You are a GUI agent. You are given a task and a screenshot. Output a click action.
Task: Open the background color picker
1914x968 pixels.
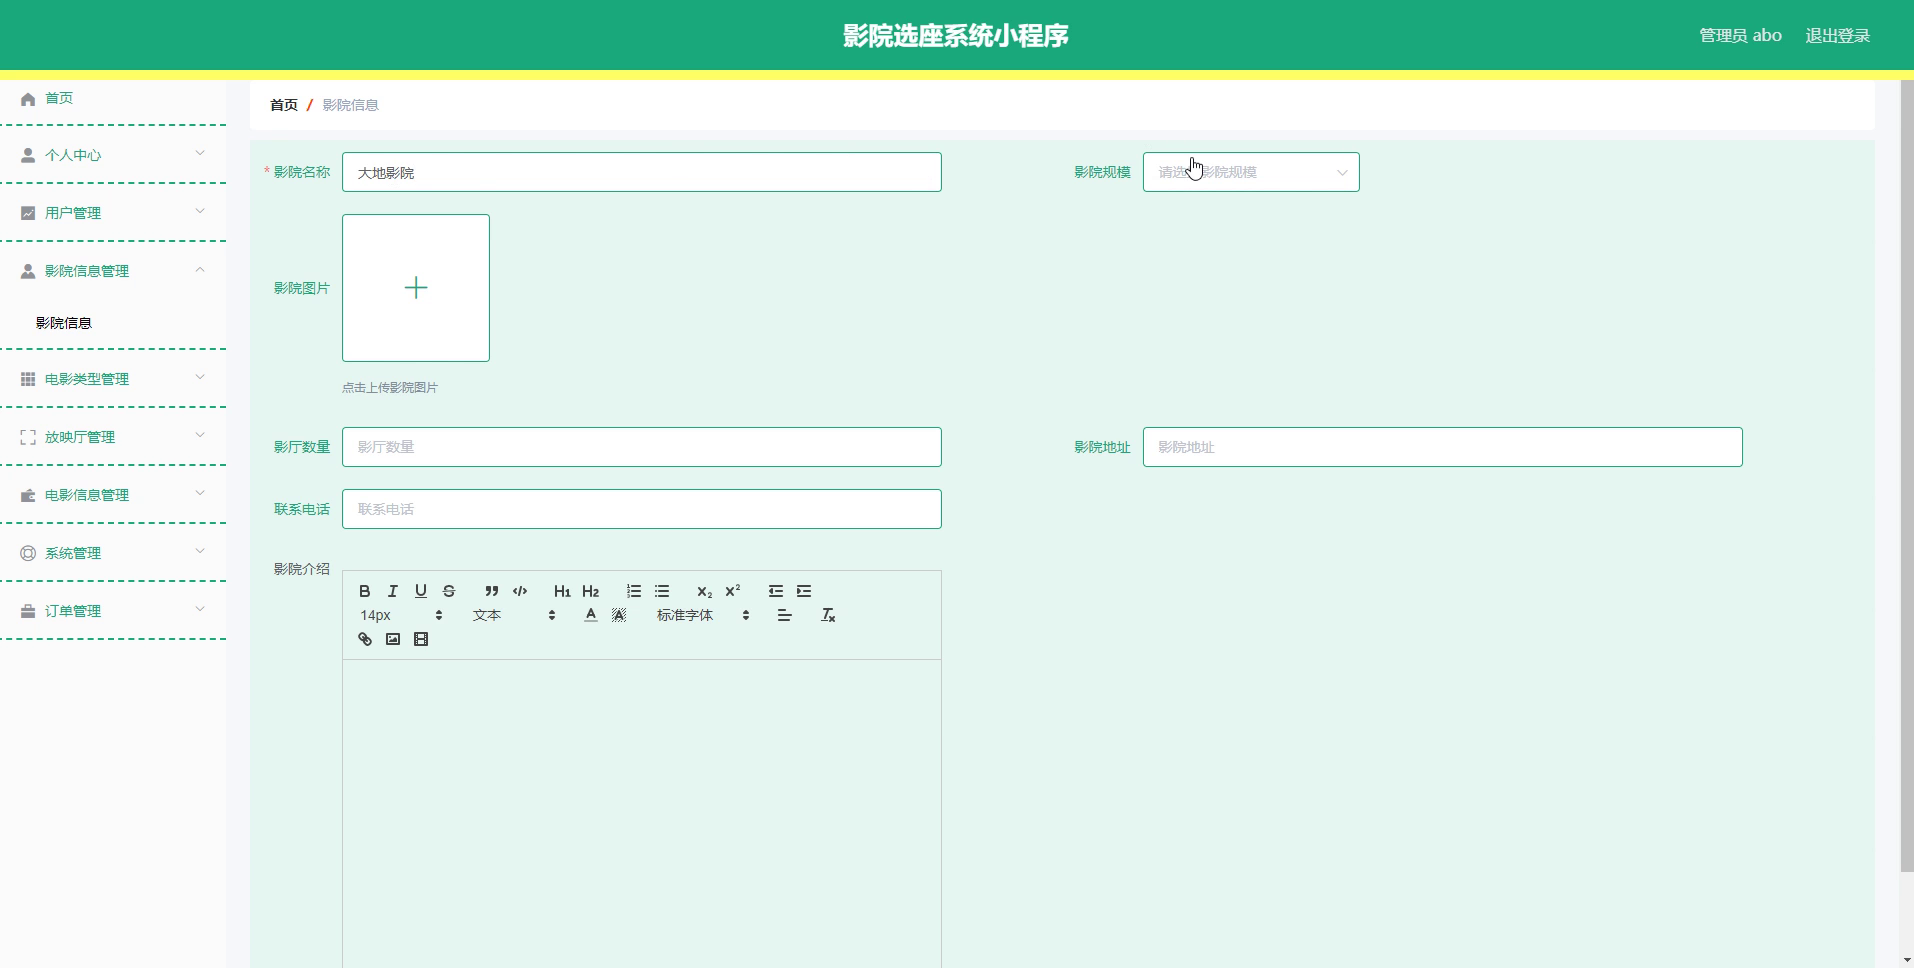point(619,615)
